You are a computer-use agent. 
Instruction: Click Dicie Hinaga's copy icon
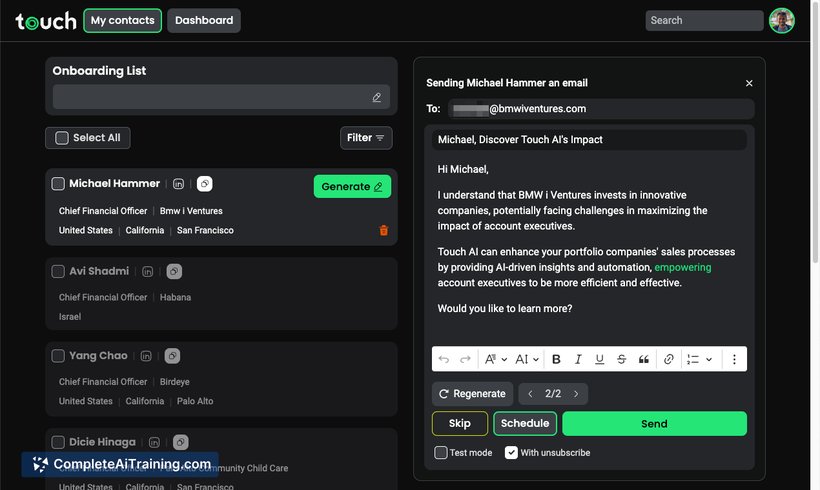click(180, 442)
